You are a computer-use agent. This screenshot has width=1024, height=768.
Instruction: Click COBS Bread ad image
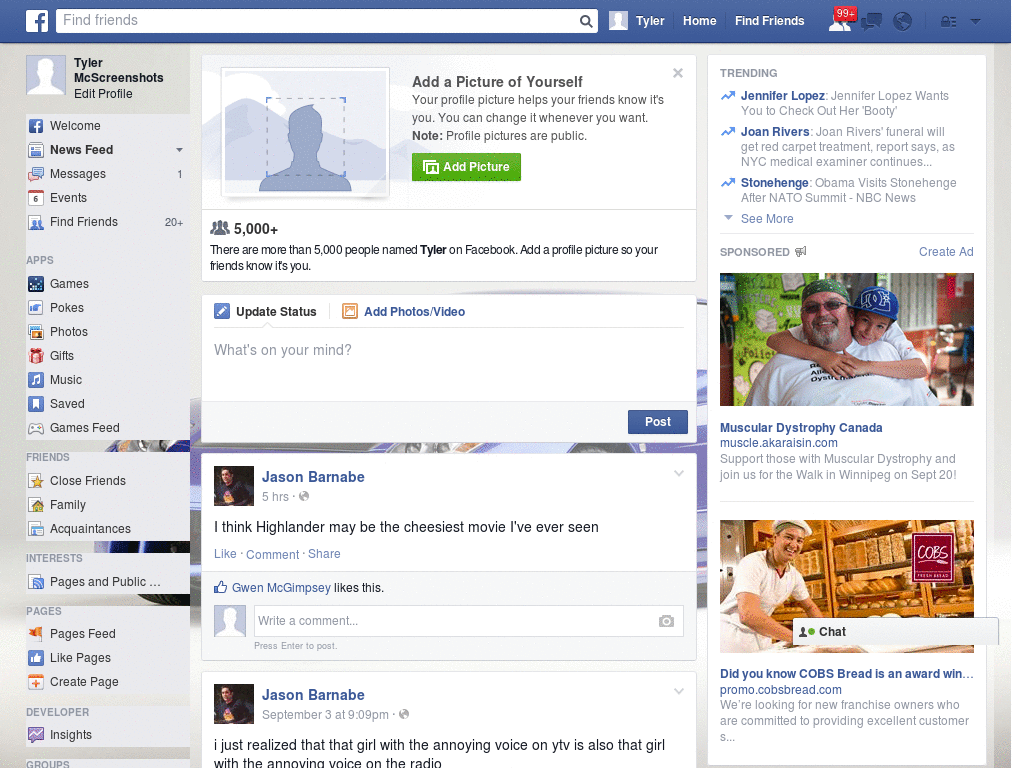pos(846,586)
